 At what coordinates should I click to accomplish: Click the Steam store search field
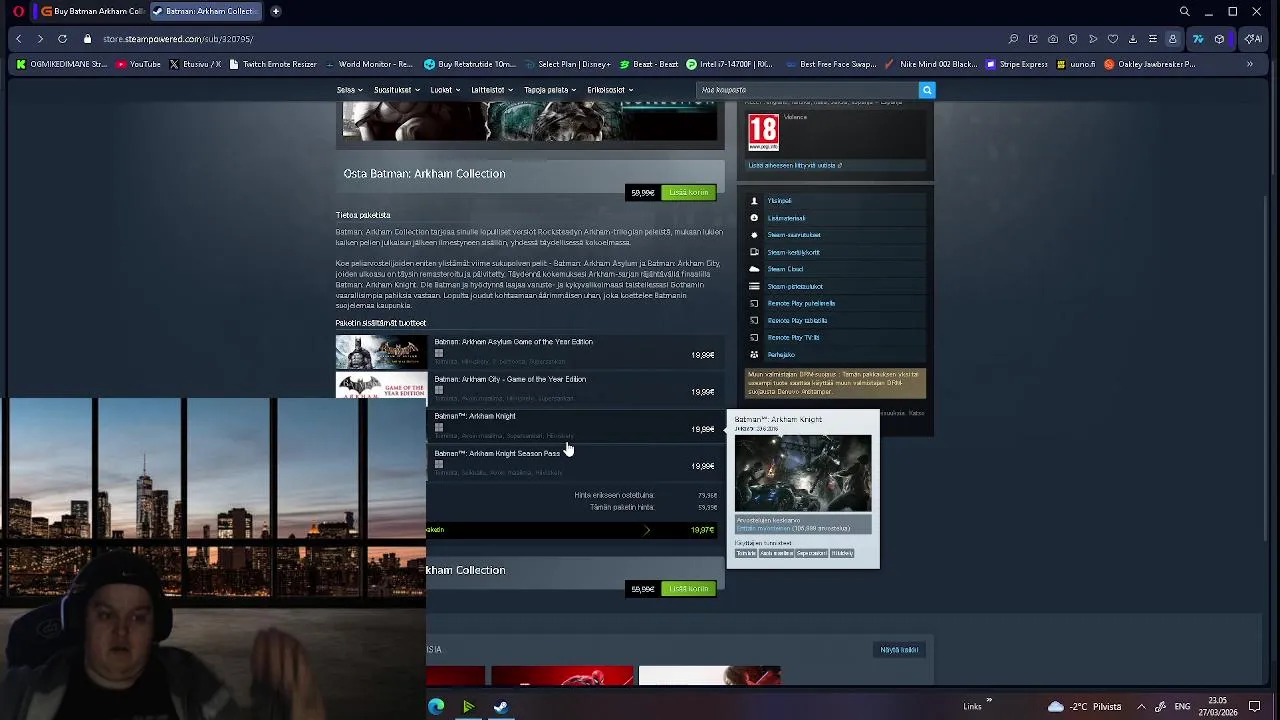pyautogui.click(x=807, y=90)
